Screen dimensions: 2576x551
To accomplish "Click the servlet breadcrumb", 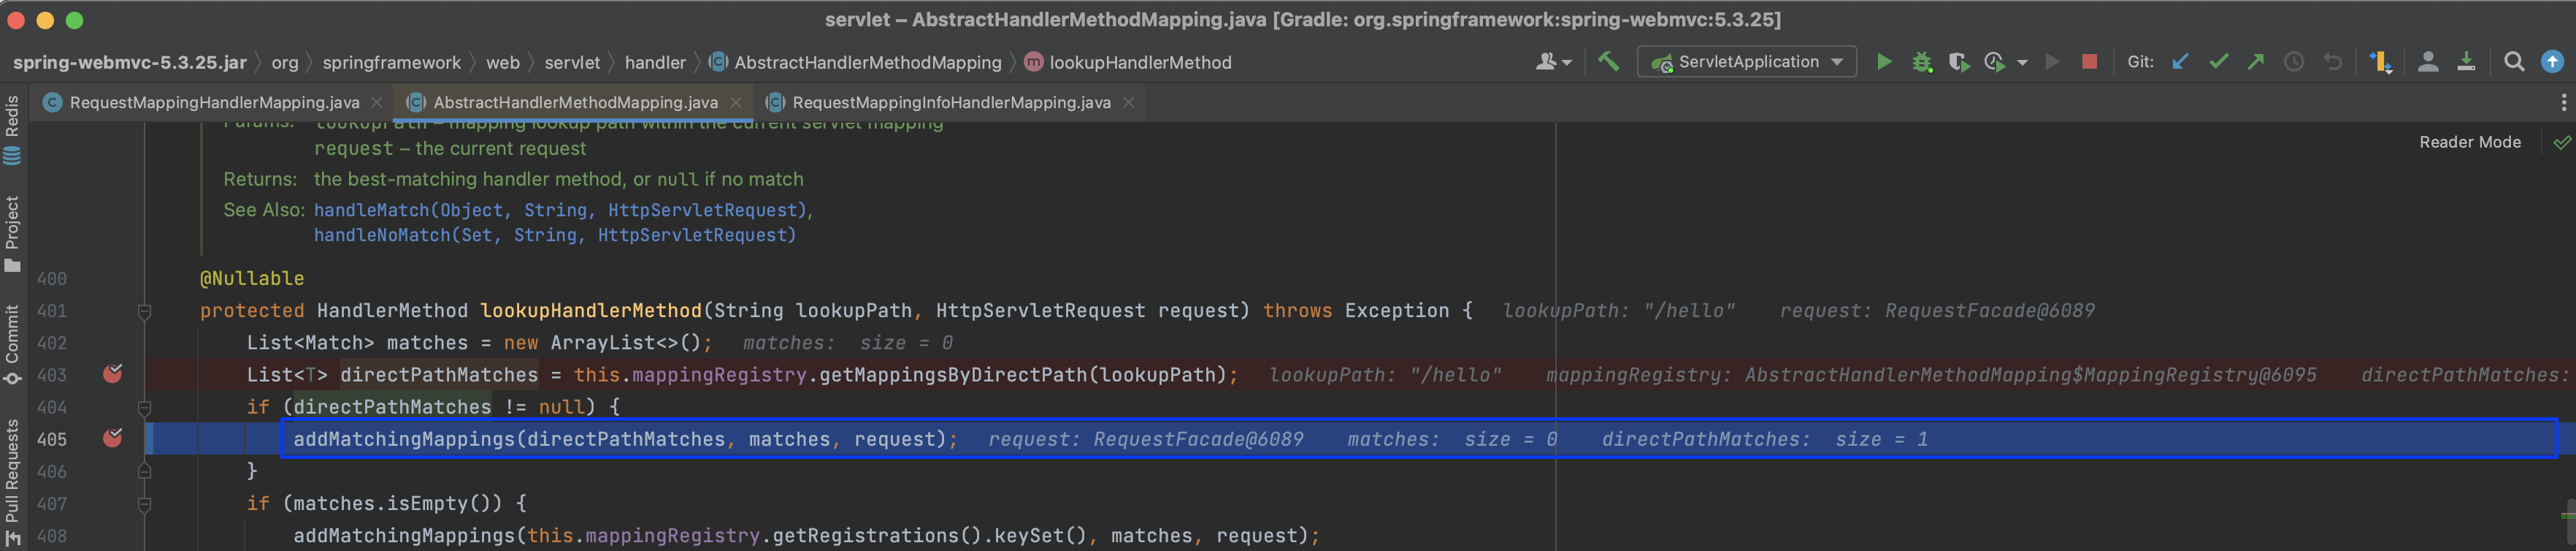I will coord(572,62).
